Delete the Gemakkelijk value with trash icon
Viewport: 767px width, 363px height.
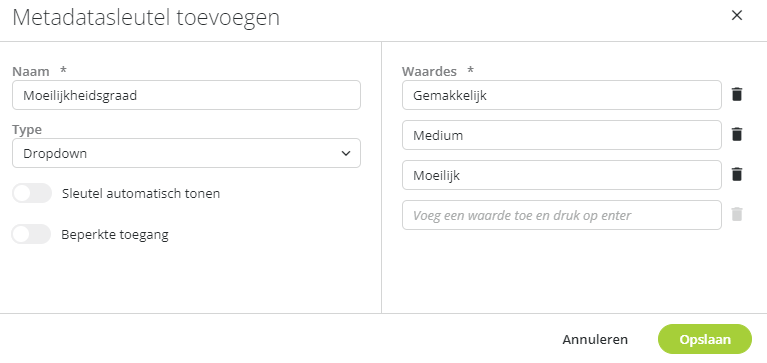[737, 94]
